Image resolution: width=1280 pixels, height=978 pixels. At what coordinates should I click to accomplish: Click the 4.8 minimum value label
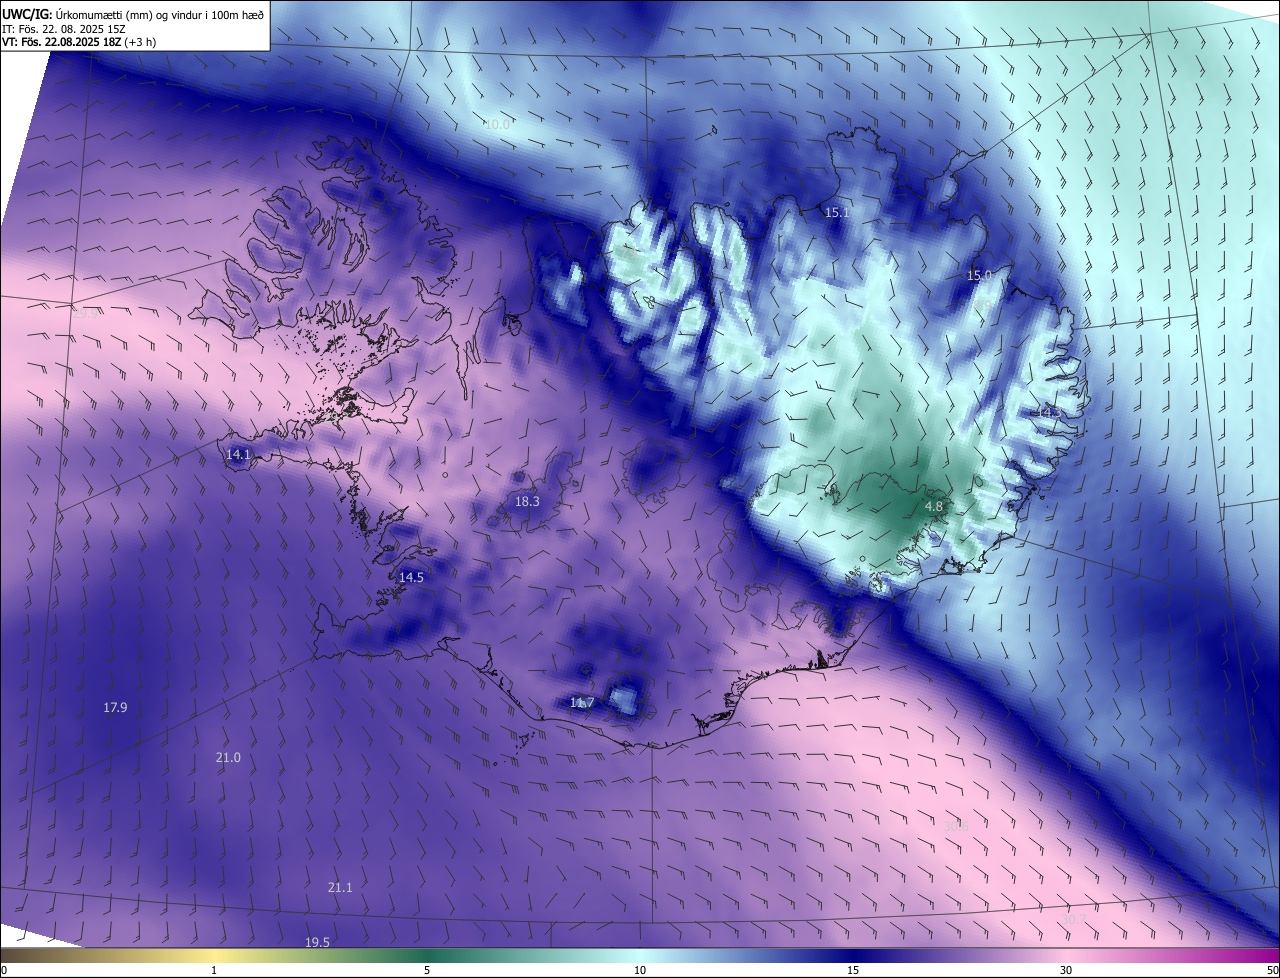pyautogui.click(x=934, y=507)
